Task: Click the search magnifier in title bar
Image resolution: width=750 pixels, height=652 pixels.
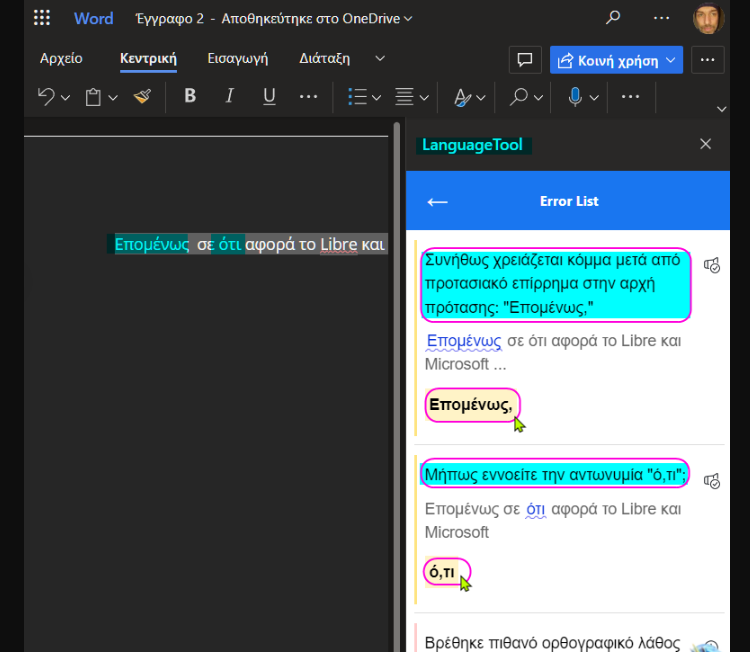Action: tap(613, 18)
